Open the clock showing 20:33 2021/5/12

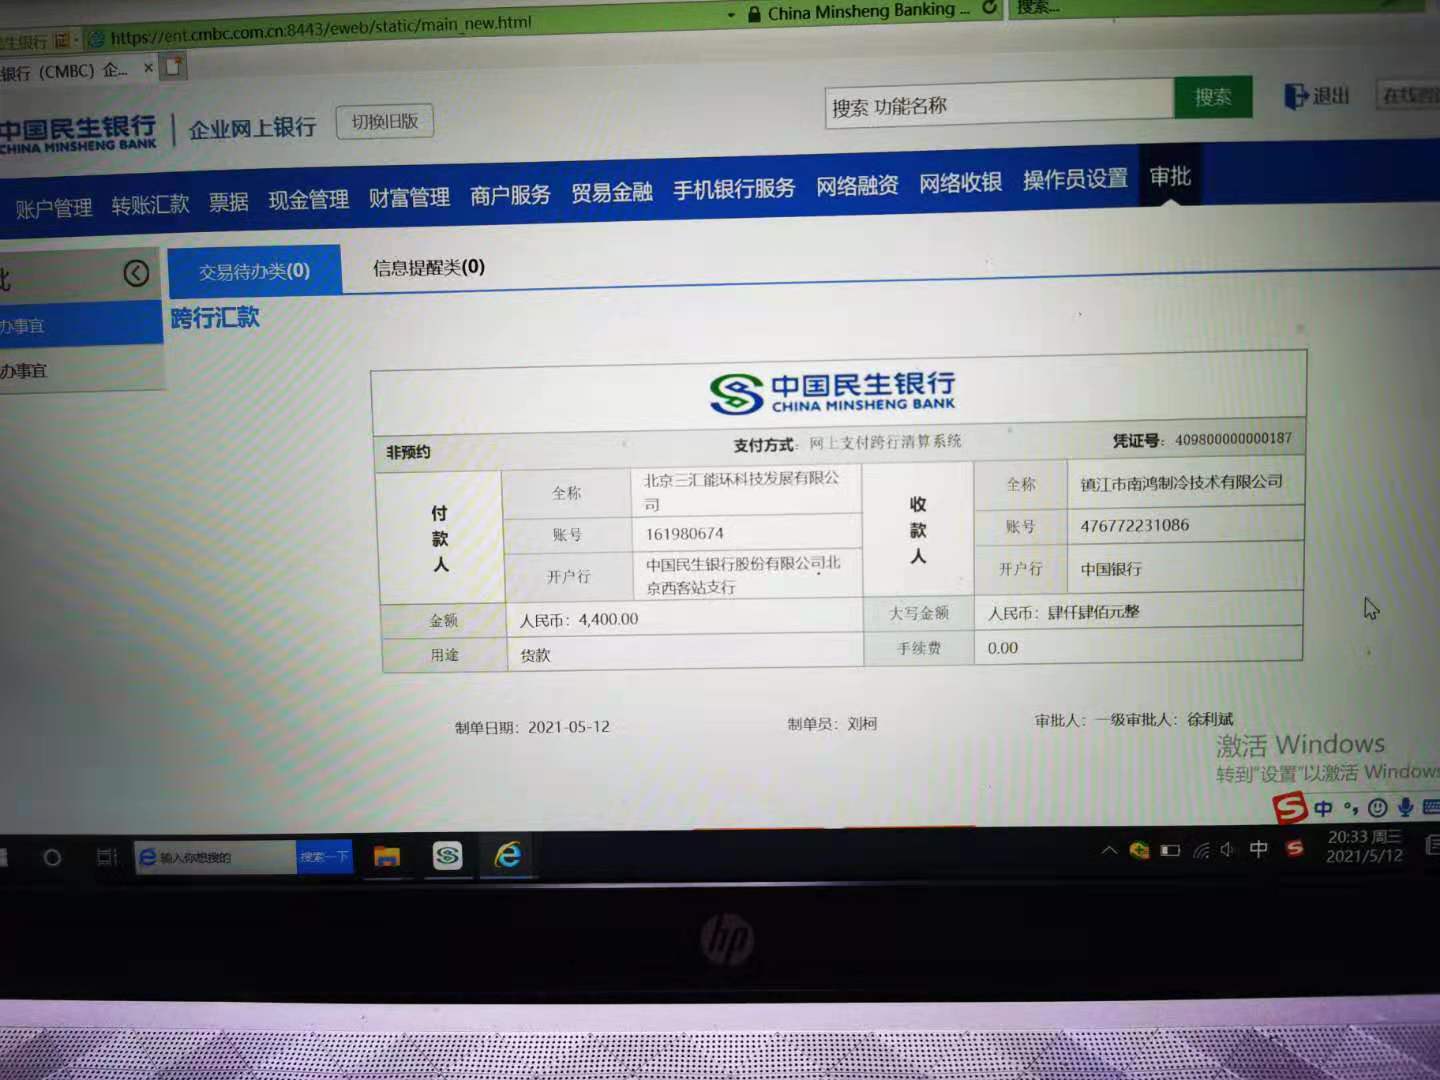(x=1364, y=846)
